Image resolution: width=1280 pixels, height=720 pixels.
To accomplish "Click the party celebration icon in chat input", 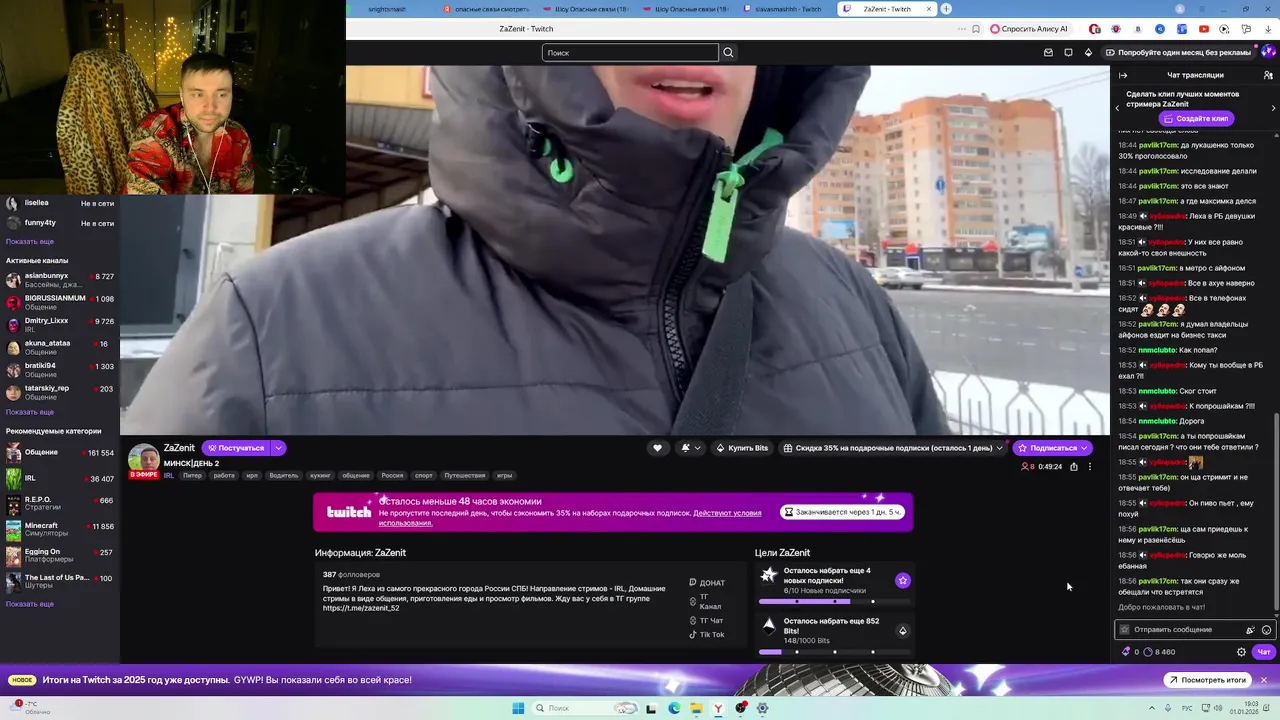I will click(x=1250, y=630).
